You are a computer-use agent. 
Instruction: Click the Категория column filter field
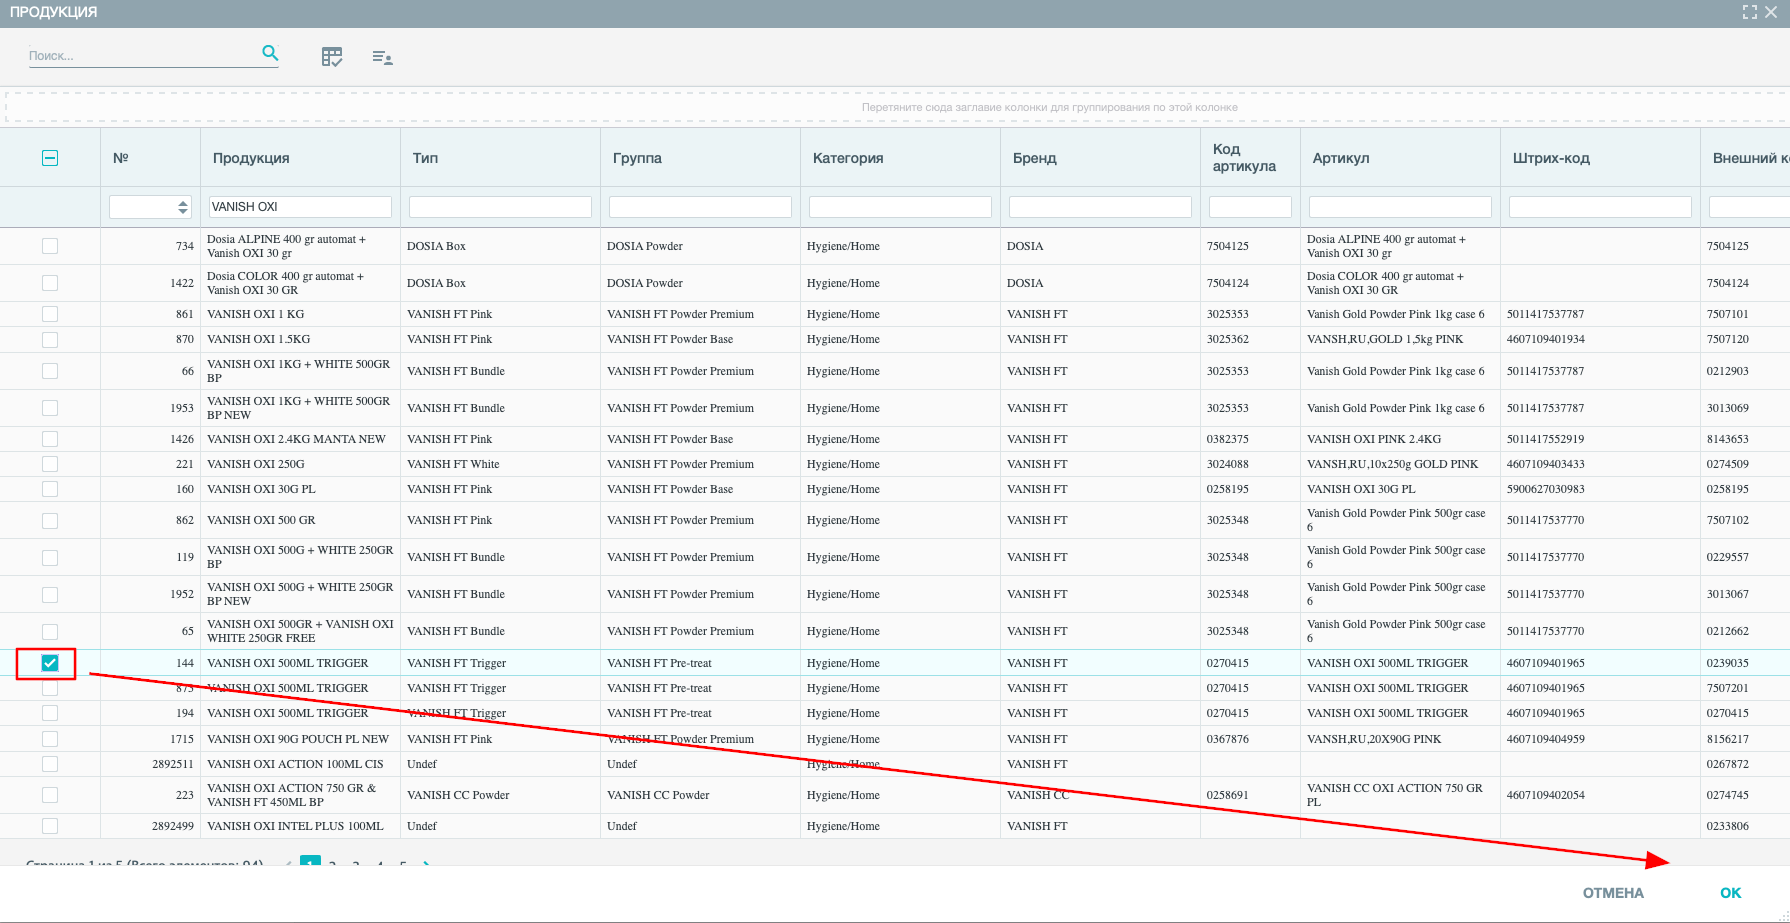[900, 207]
